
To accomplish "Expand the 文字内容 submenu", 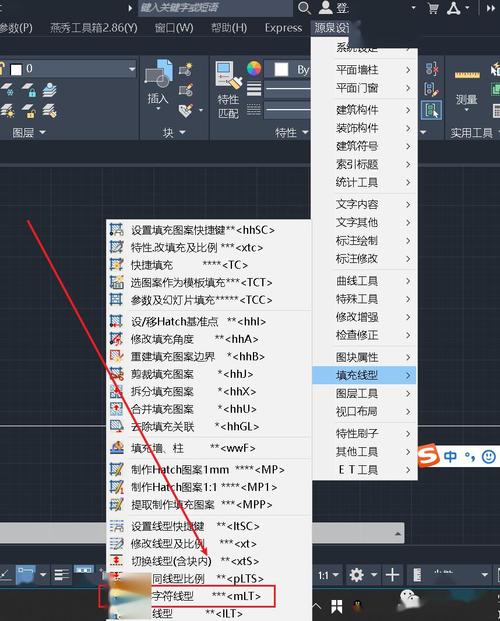I will (x=365, y=204).
